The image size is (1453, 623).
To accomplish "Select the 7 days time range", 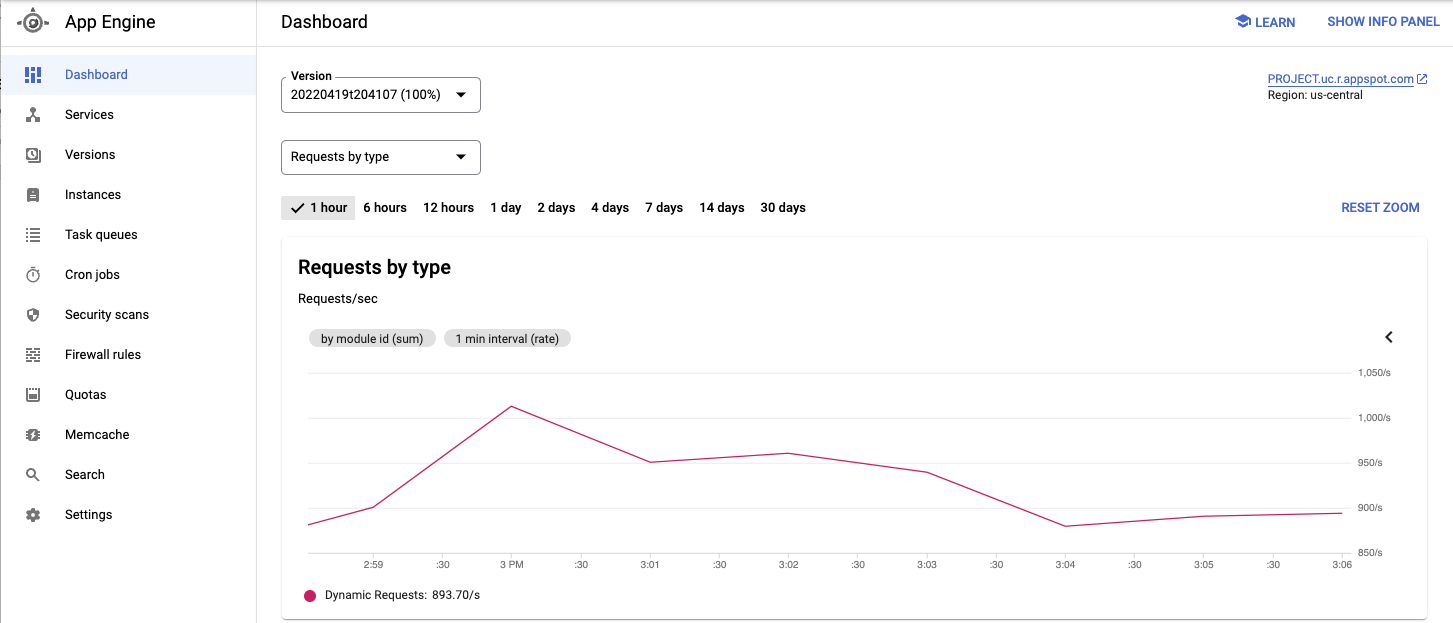I will coord(664,208).
